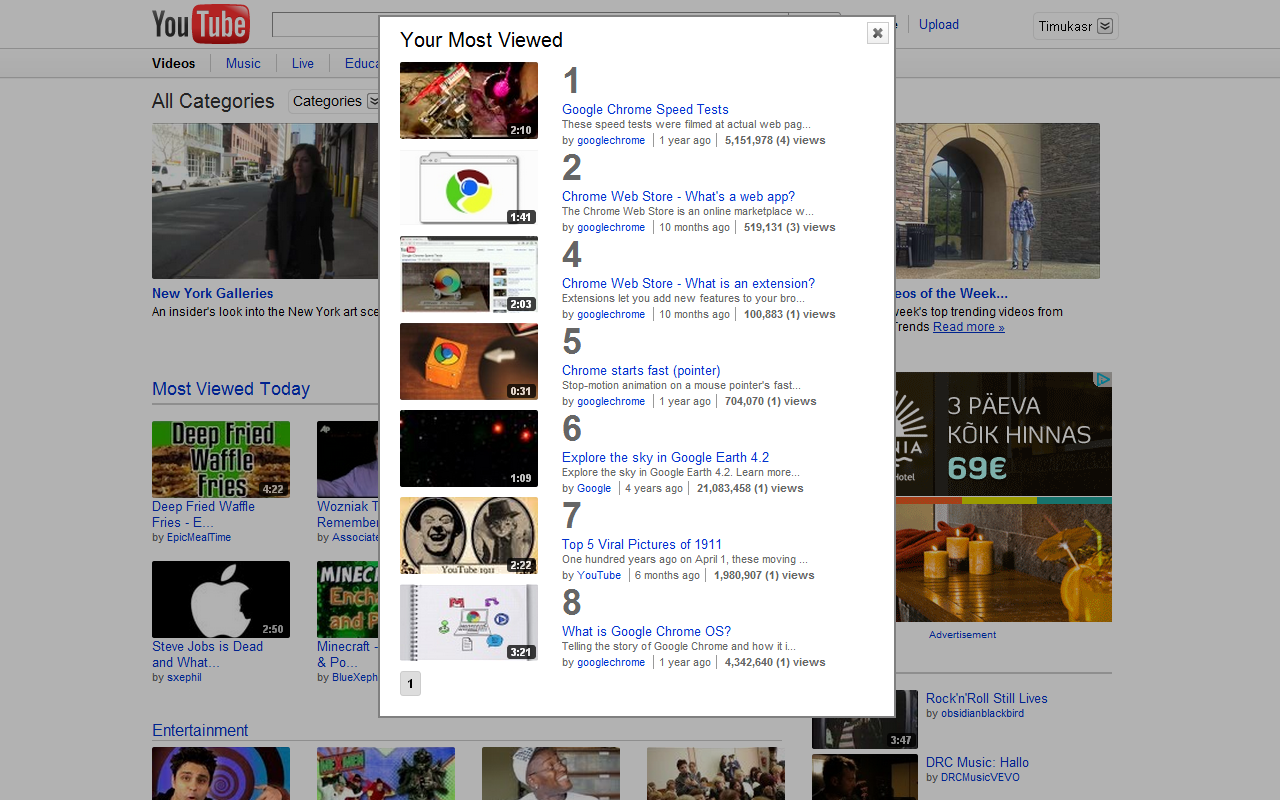Open Chrome Web Store - What is an extension?
Image resolution: width=1280 pixels, height=800 pixels.
coord(688,284)
